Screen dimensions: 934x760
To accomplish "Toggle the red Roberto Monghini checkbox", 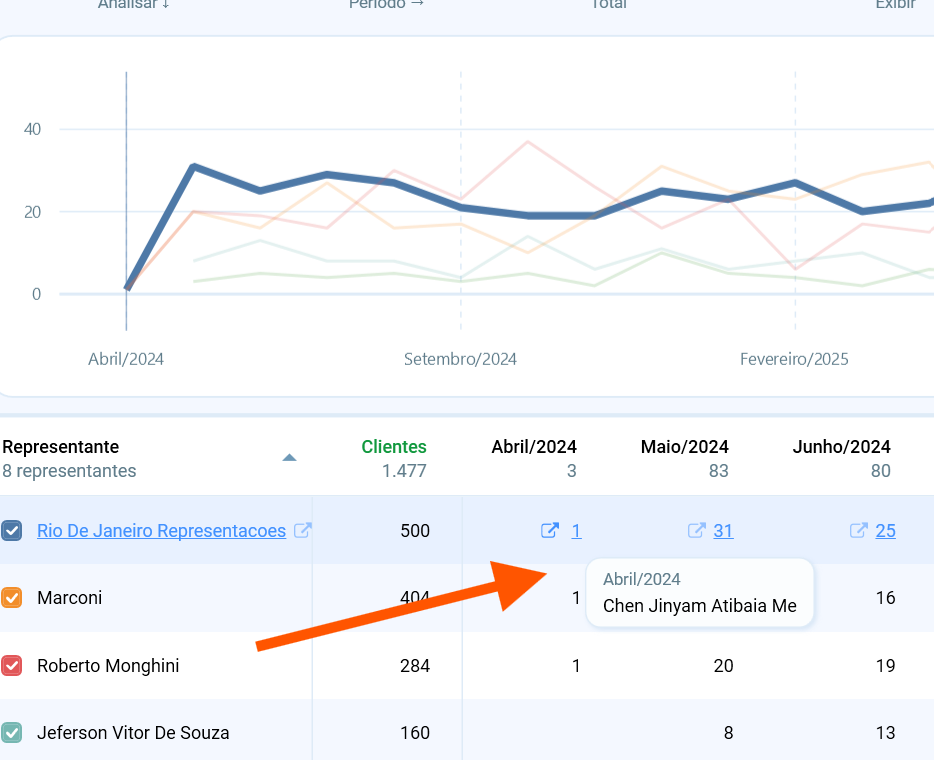I will (11, 665).
